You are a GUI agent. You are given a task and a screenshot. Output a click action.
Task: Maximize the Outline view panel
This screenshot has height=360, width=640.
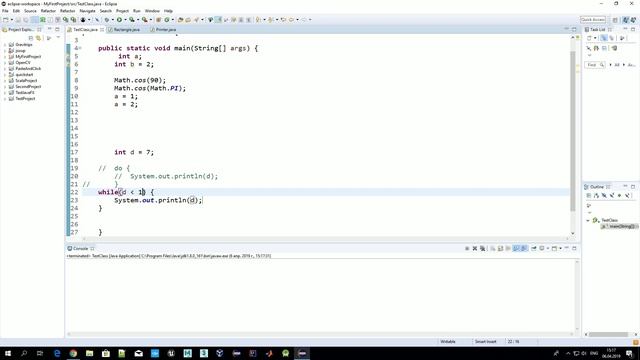[633, 187]
